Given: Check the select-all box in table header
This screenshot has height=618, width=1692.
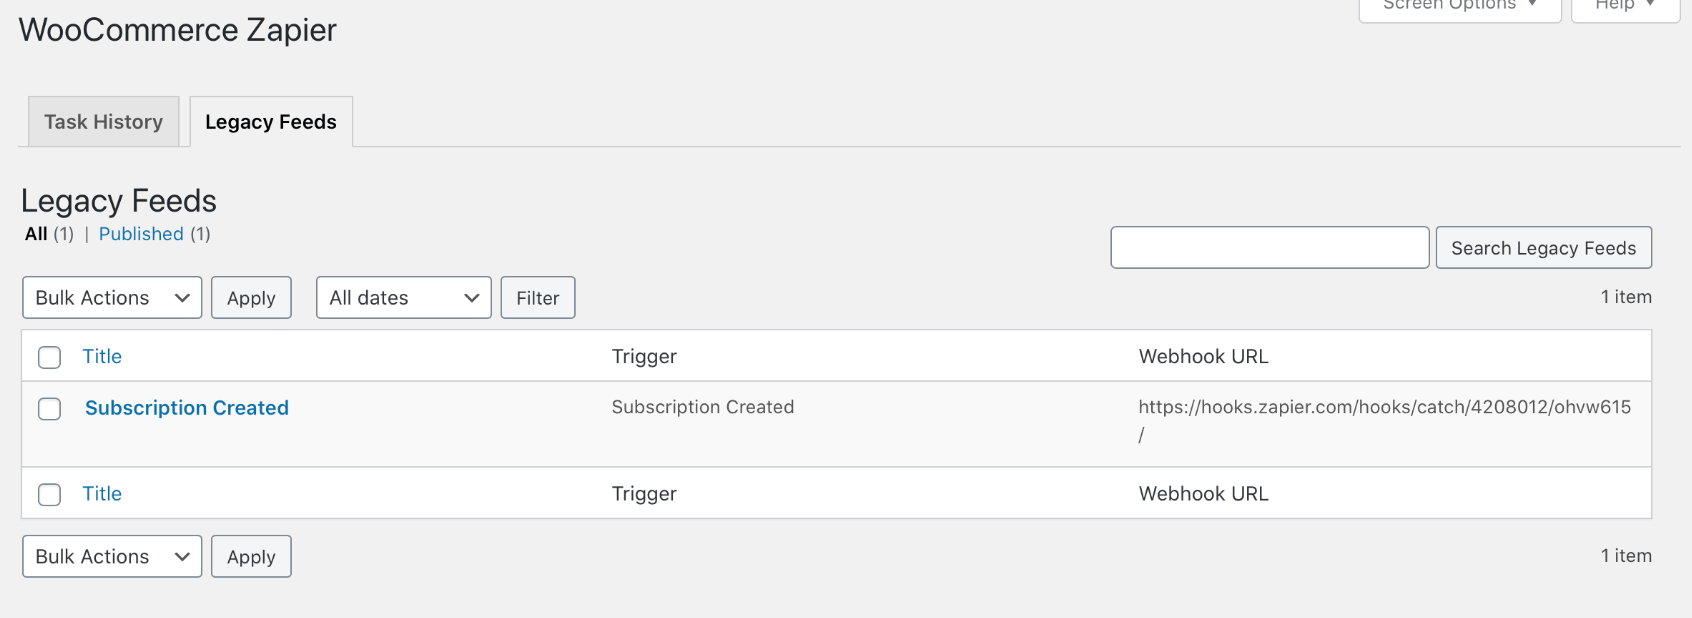Looking at the screenshot, I should tap(50, 357).
